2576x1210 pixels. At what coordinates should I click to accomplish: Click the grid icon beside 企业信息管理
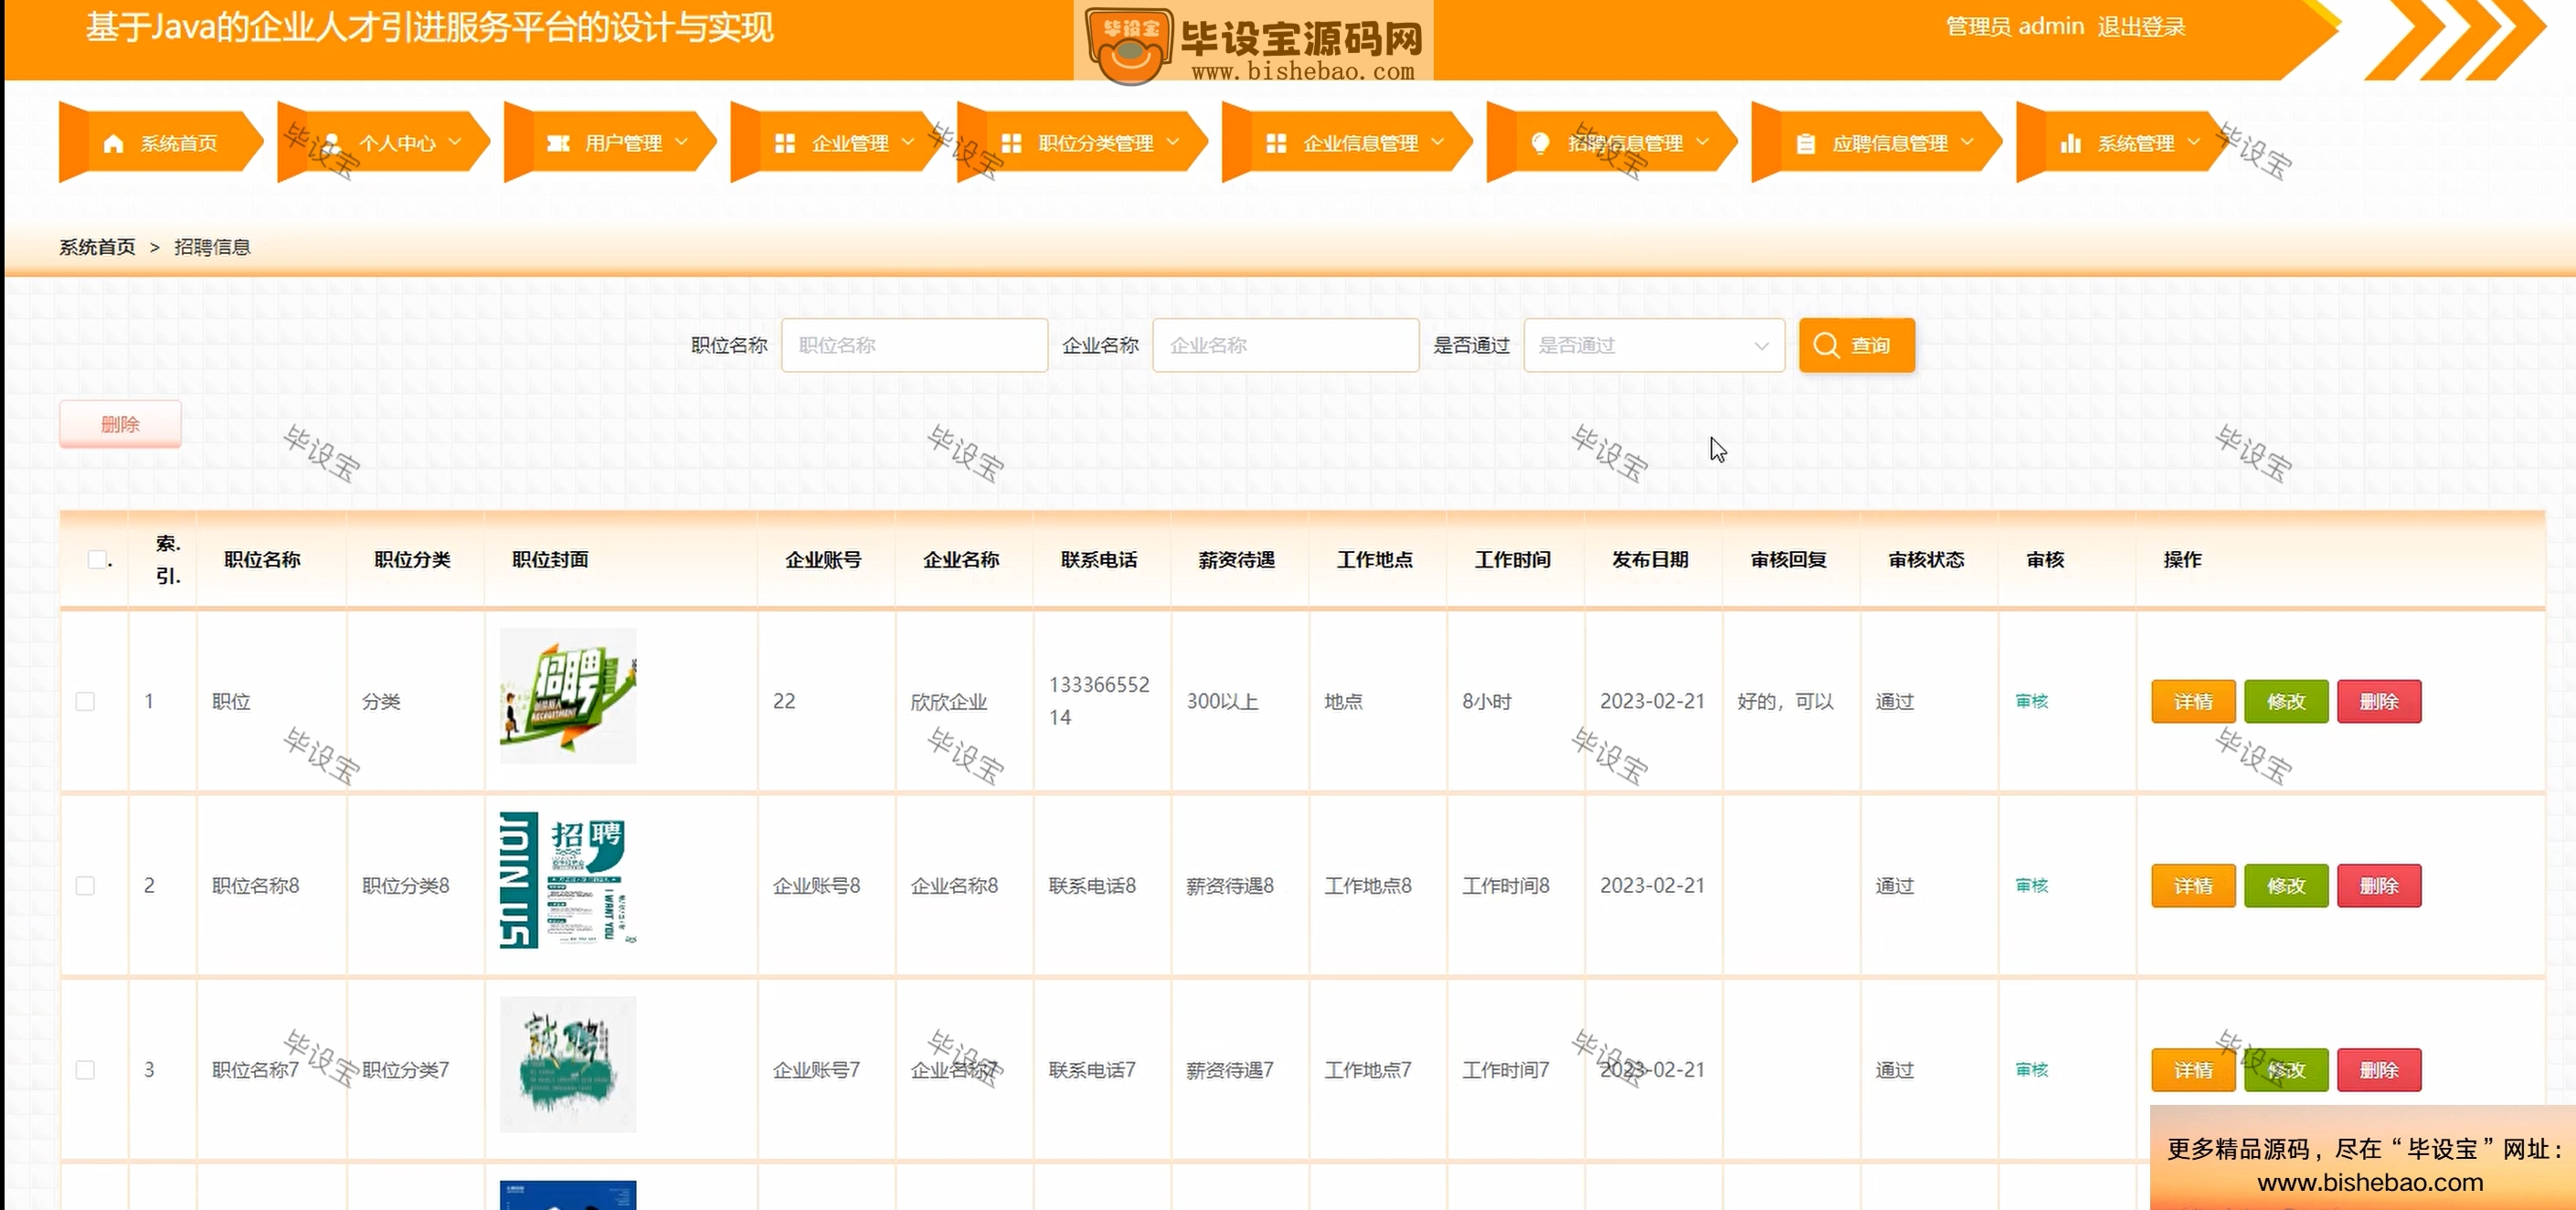tap(1276, 144)
